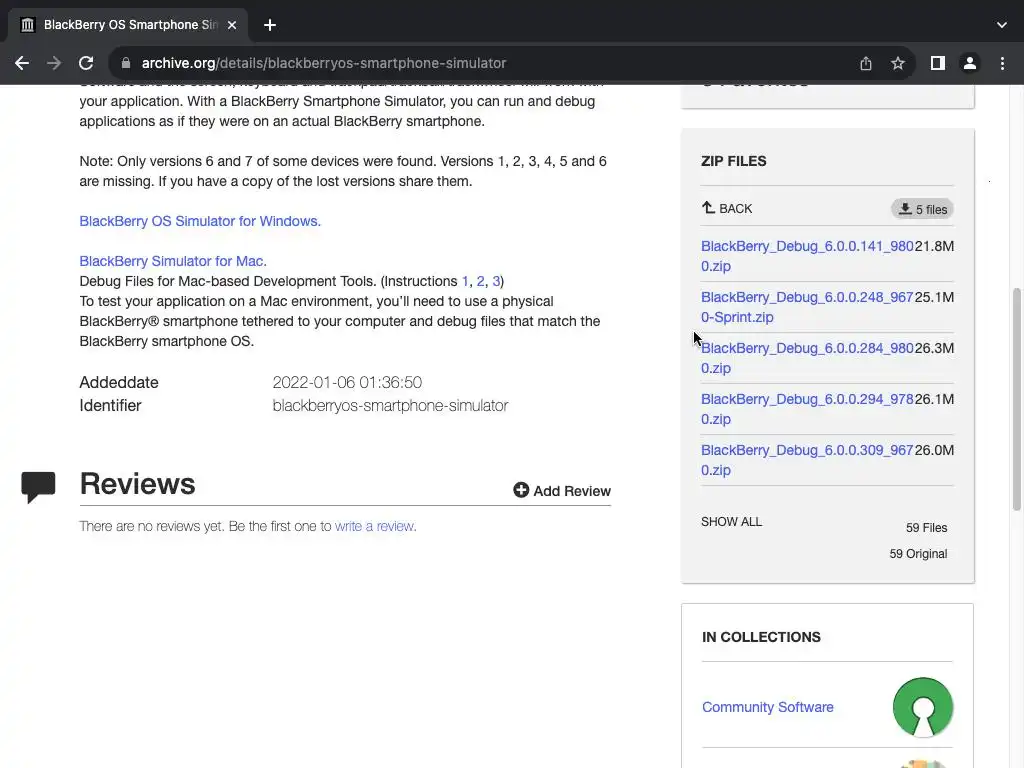The width and height of the screenshot is (1024, 768).
Task: Close the BlackBerry OS Smartphone tab
Action: (232, 25)
